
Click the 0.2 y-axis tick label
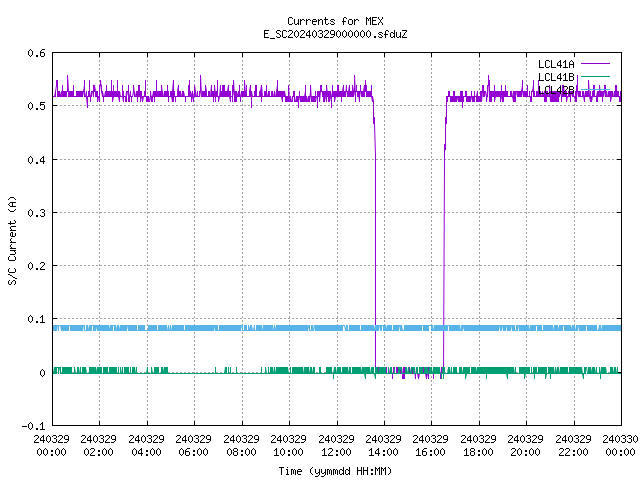pyautogui.click(x=36, y=266)
